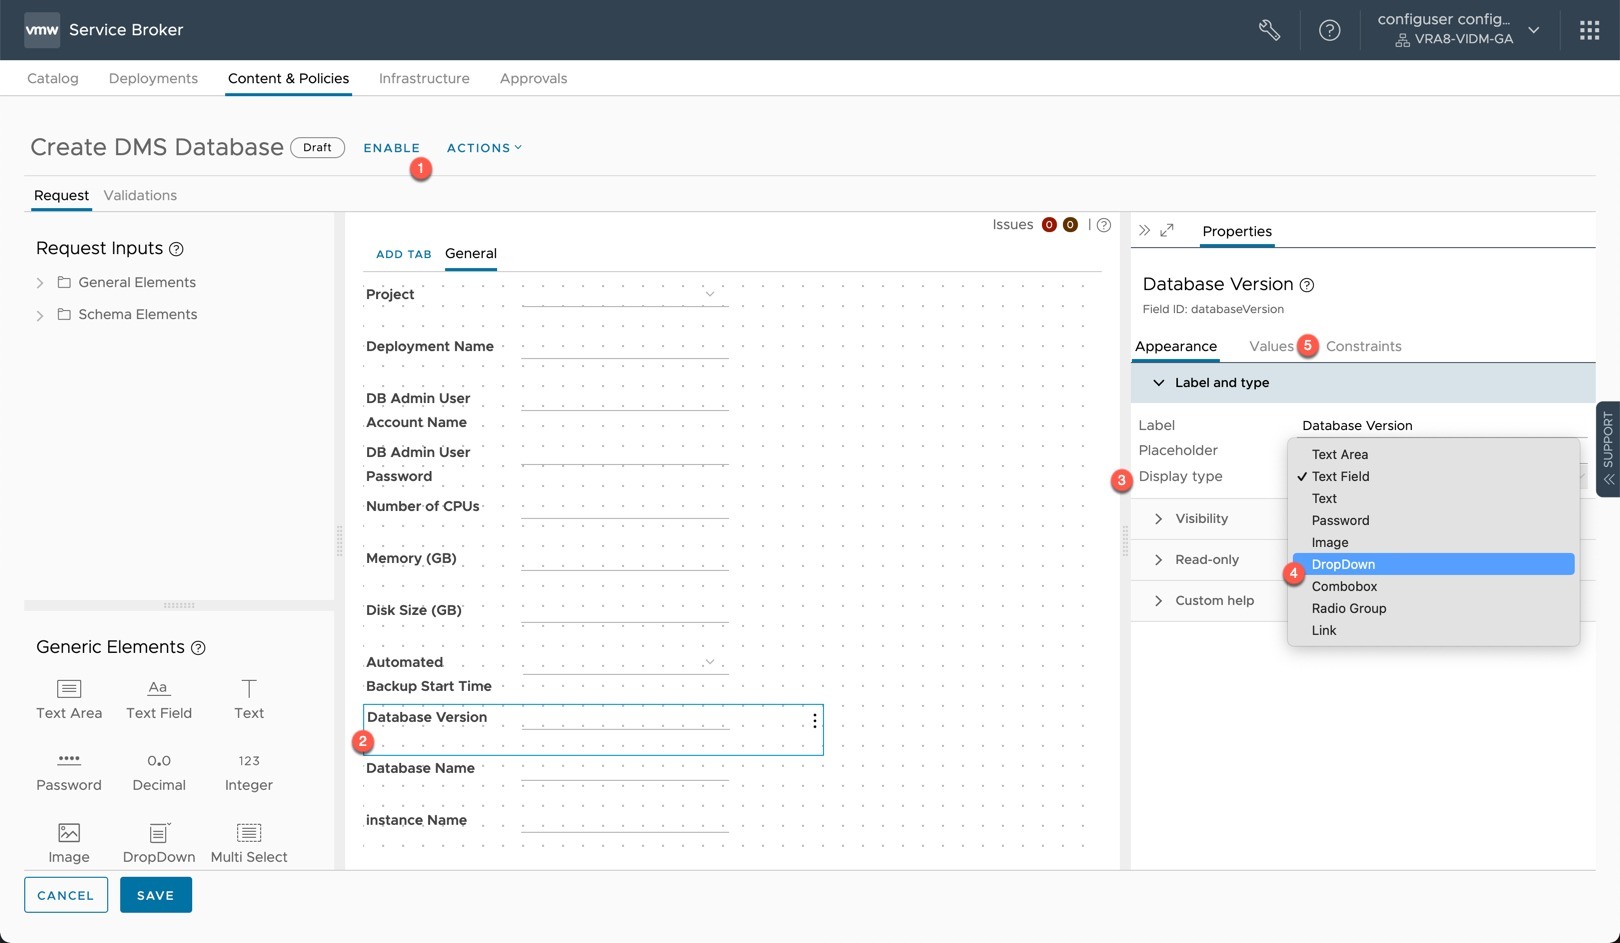Select the Decimal generic element
This screenshot has height=943, width=1620.
pos(159,772)
